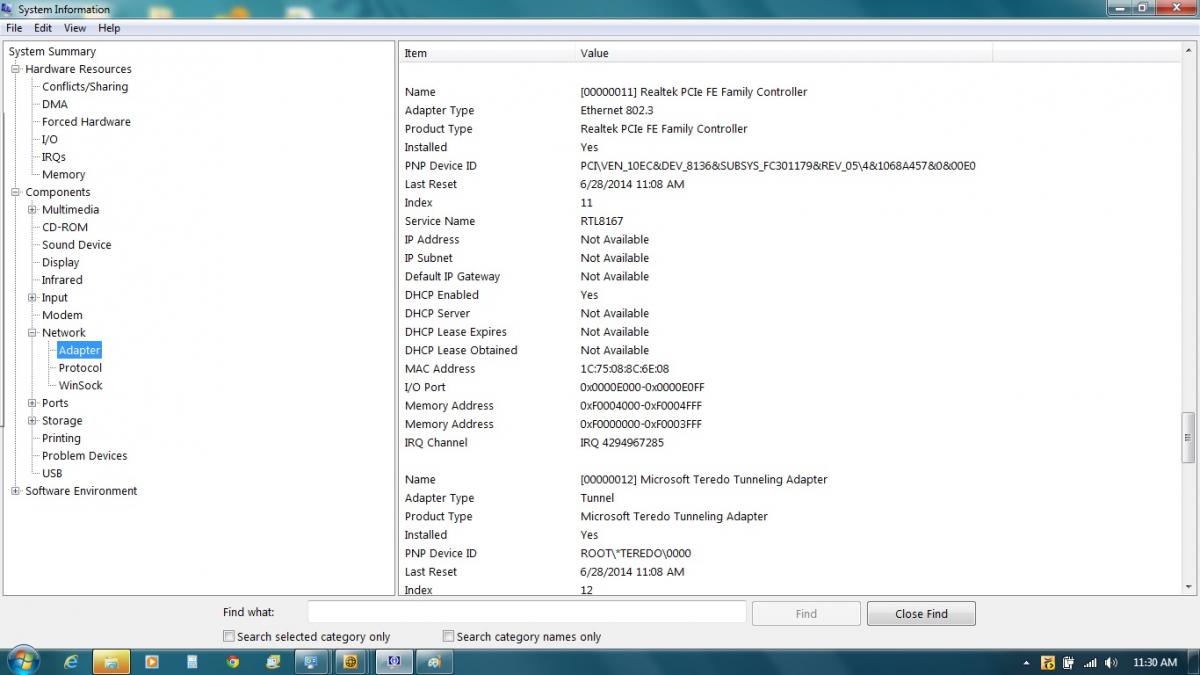Screen dimensions: 1200x675
Task: Collapse the Components tree node
Action: (x=16, y=192)
